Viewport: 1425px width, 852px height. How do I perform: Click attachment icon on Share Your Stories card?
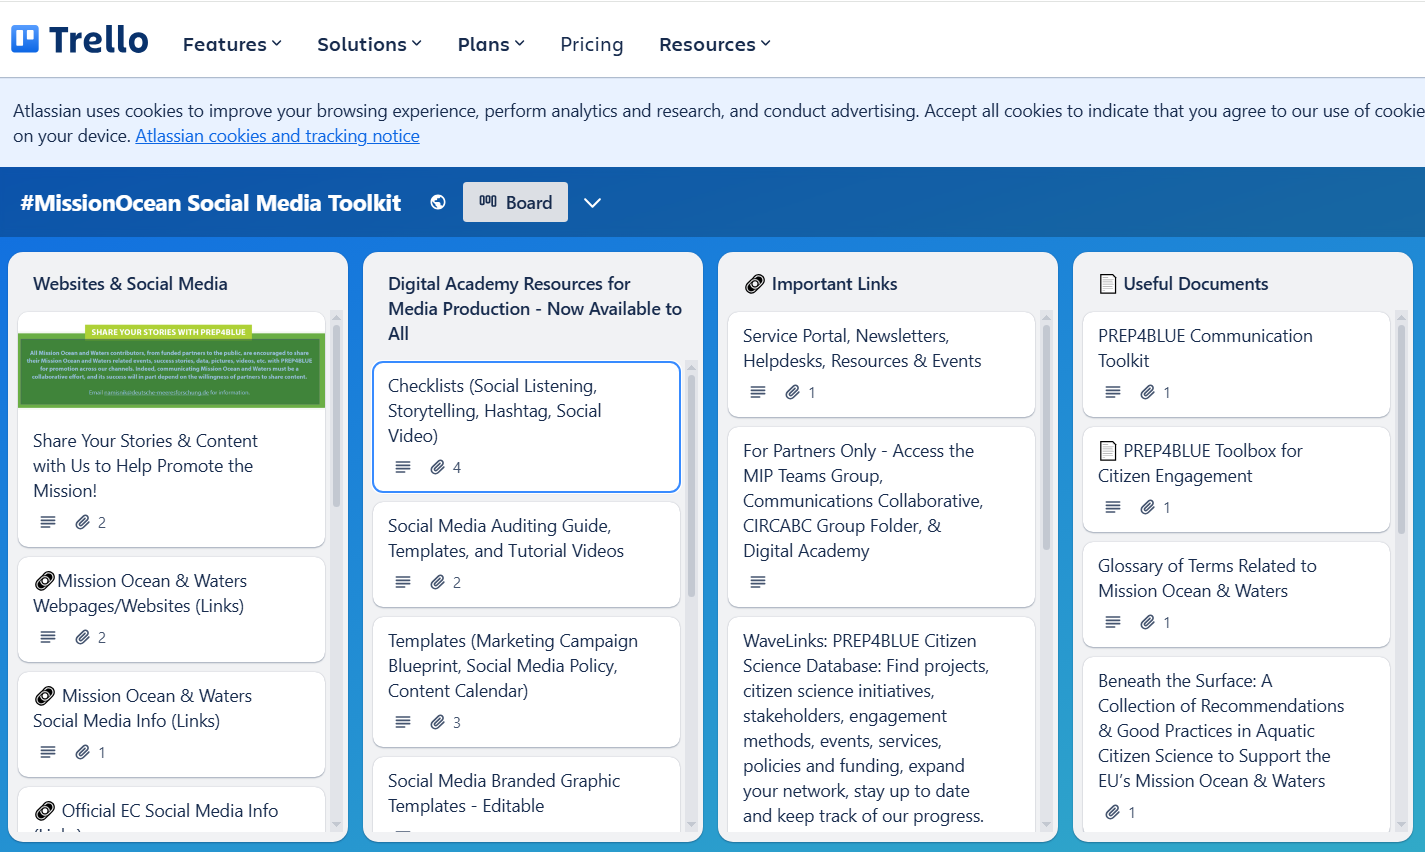83,522
